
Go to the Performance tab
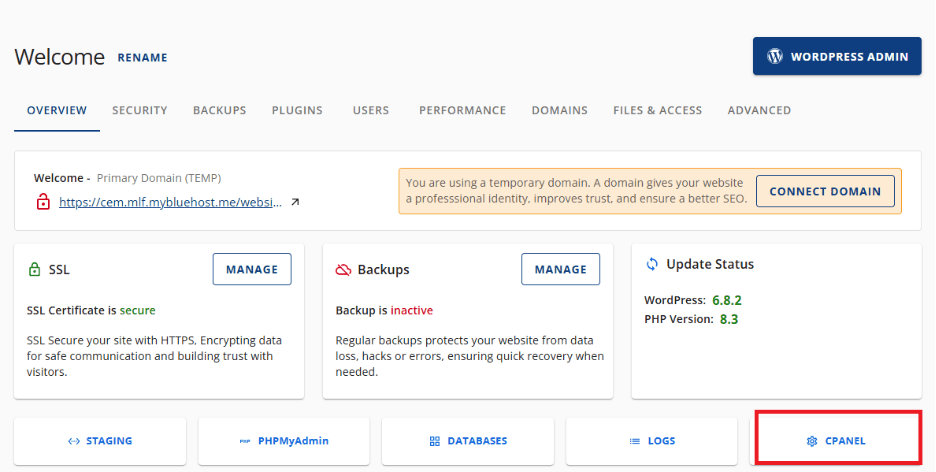tap(462, 111)
